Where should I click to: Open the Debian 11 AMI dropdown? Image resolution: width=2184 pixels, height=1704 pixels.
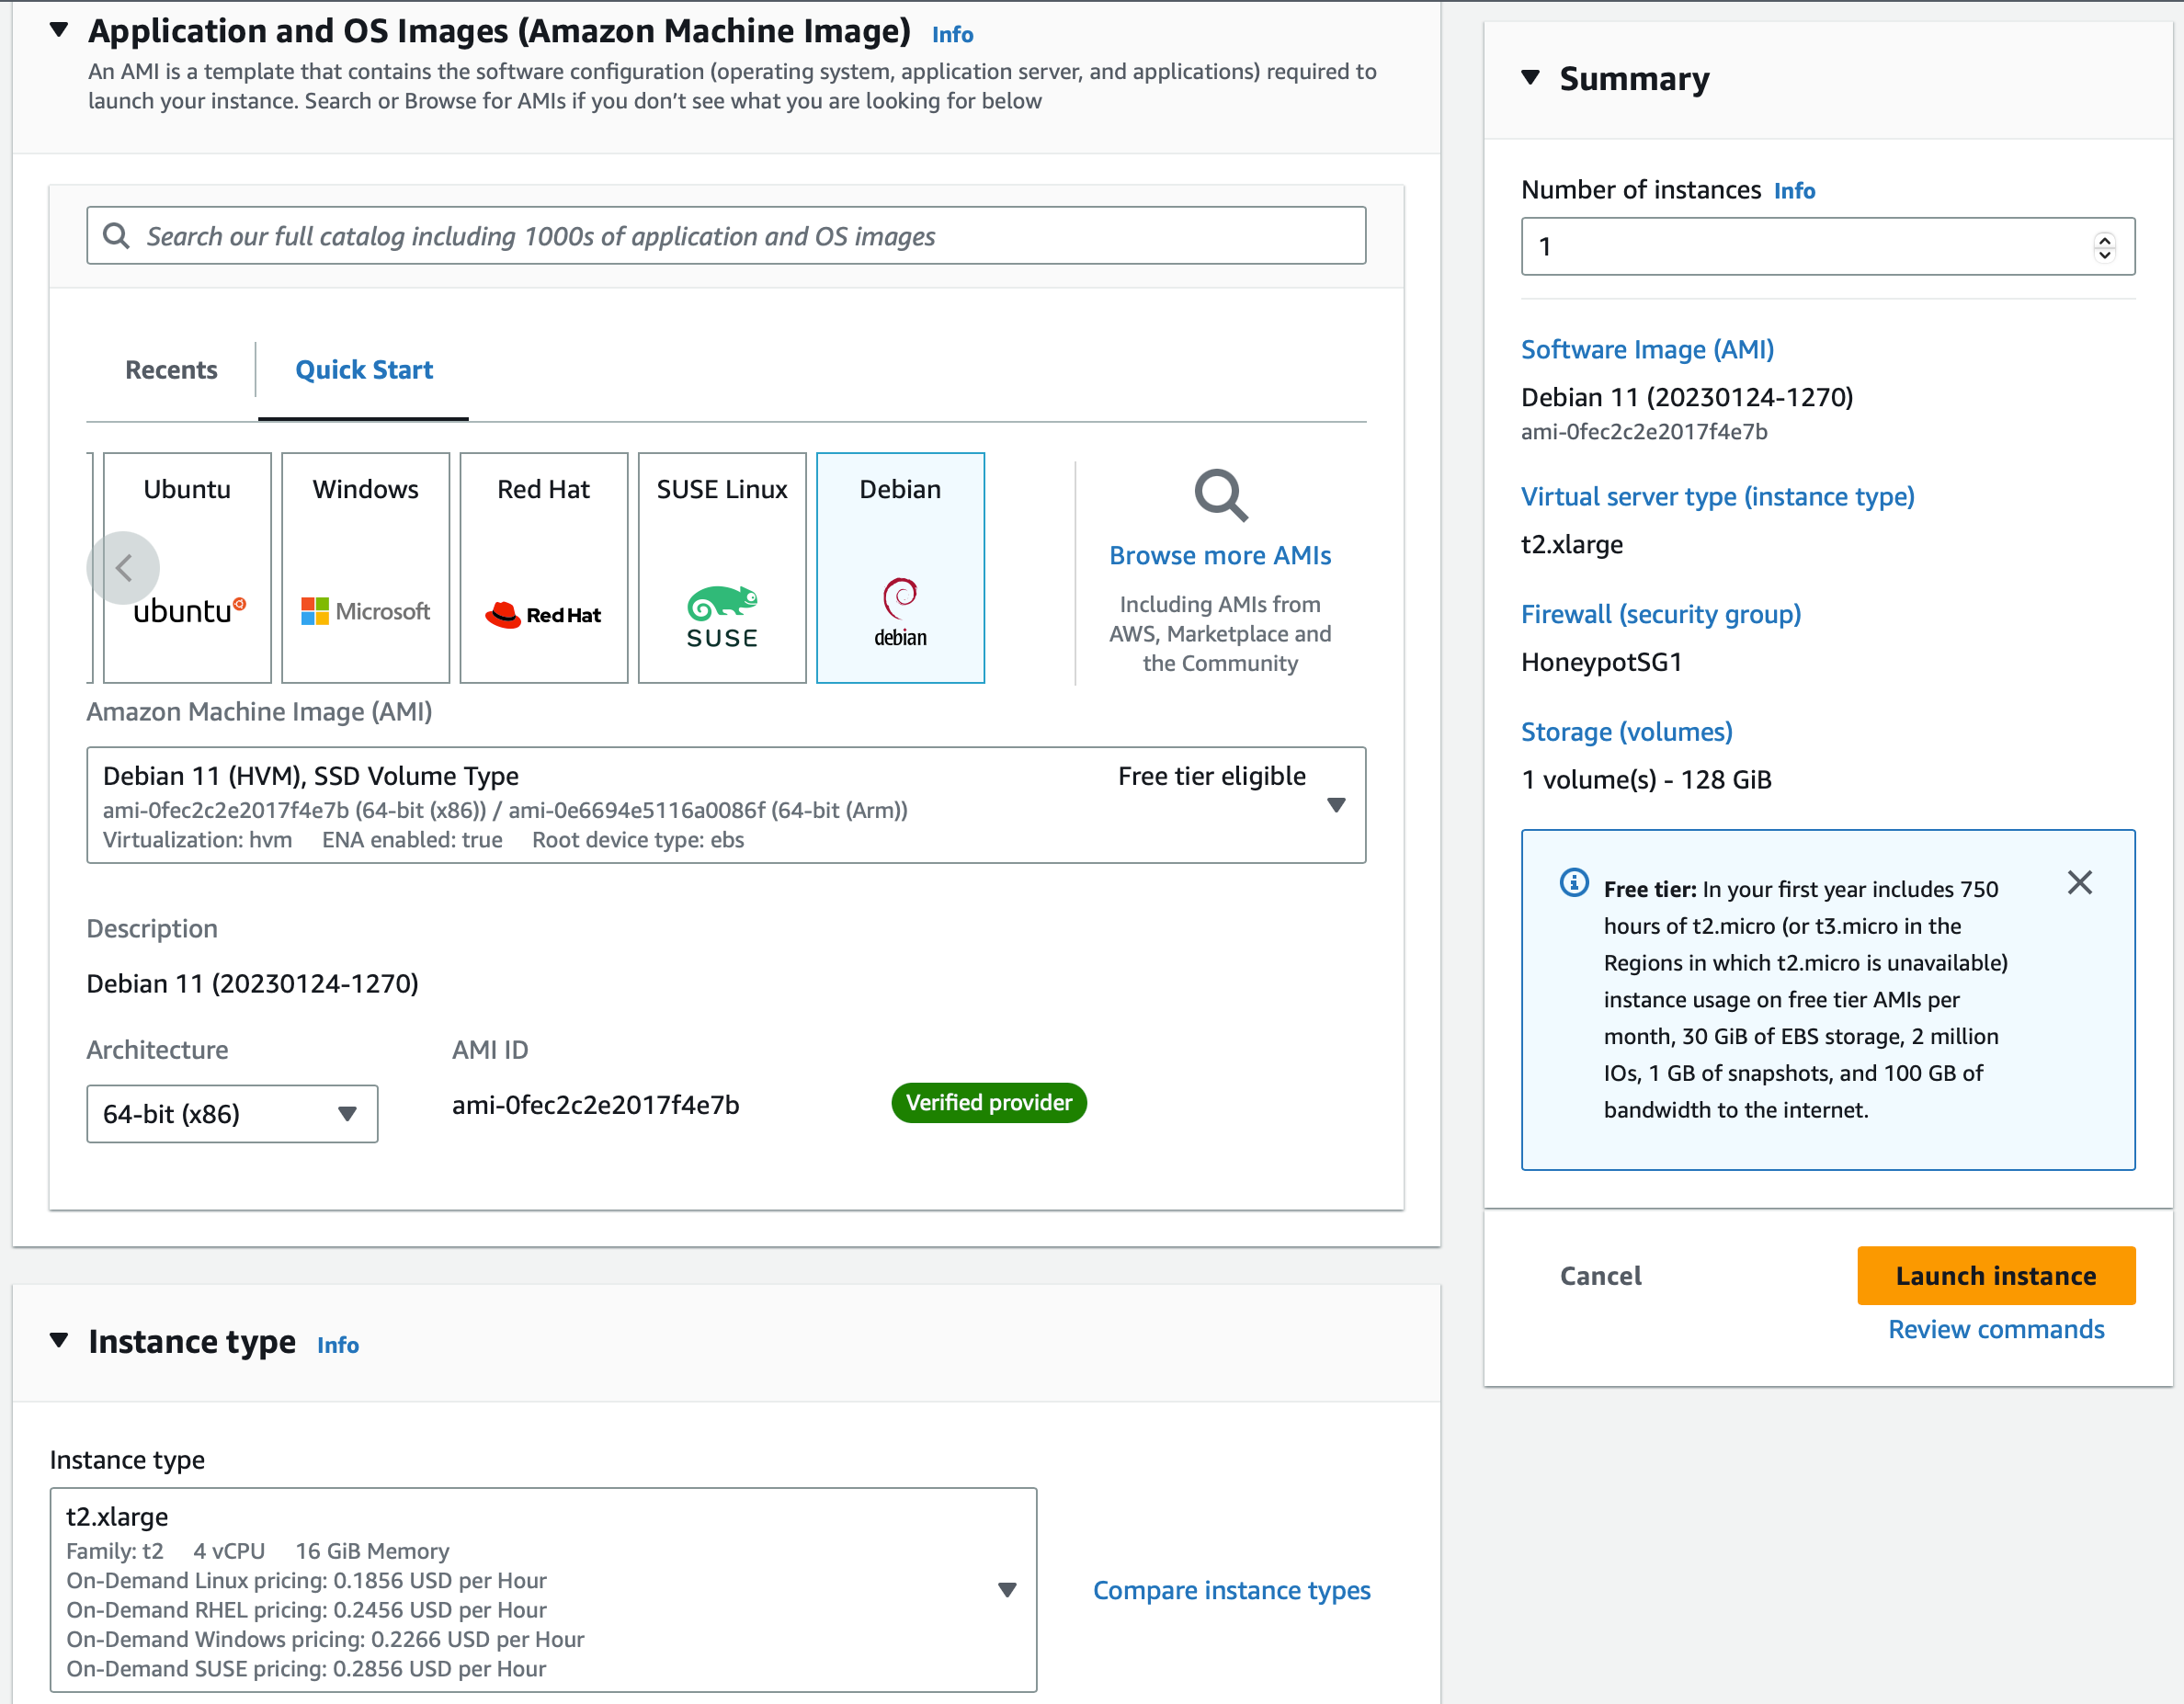(1335, 805)
